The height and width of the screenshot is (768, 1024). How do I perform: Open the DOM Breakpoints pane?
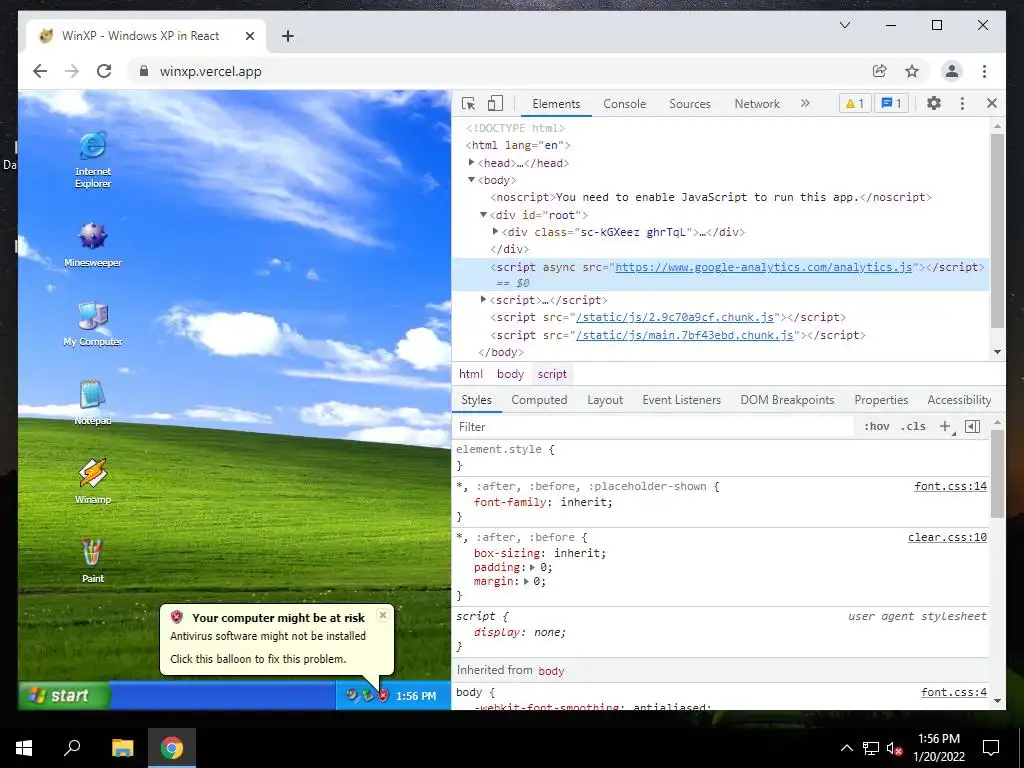pyautogui.click(x=787, y=400)
